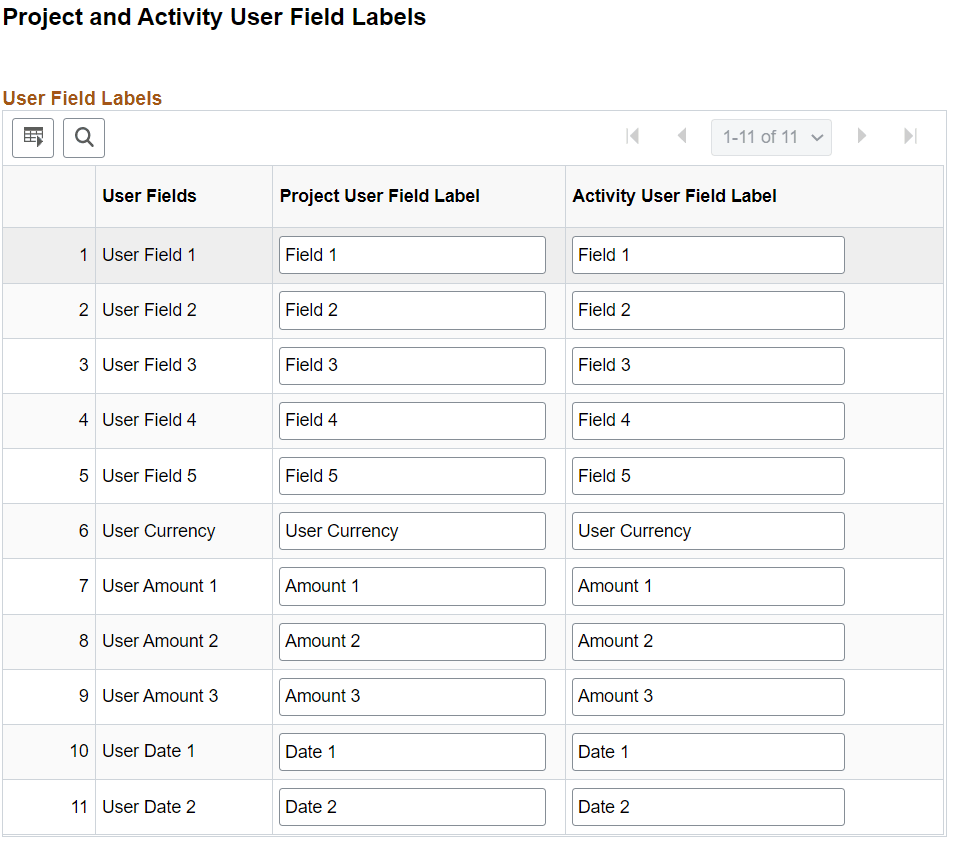Click the next-page arrow icon
Screen dimensions: 953x844
(x=862, y=136)
